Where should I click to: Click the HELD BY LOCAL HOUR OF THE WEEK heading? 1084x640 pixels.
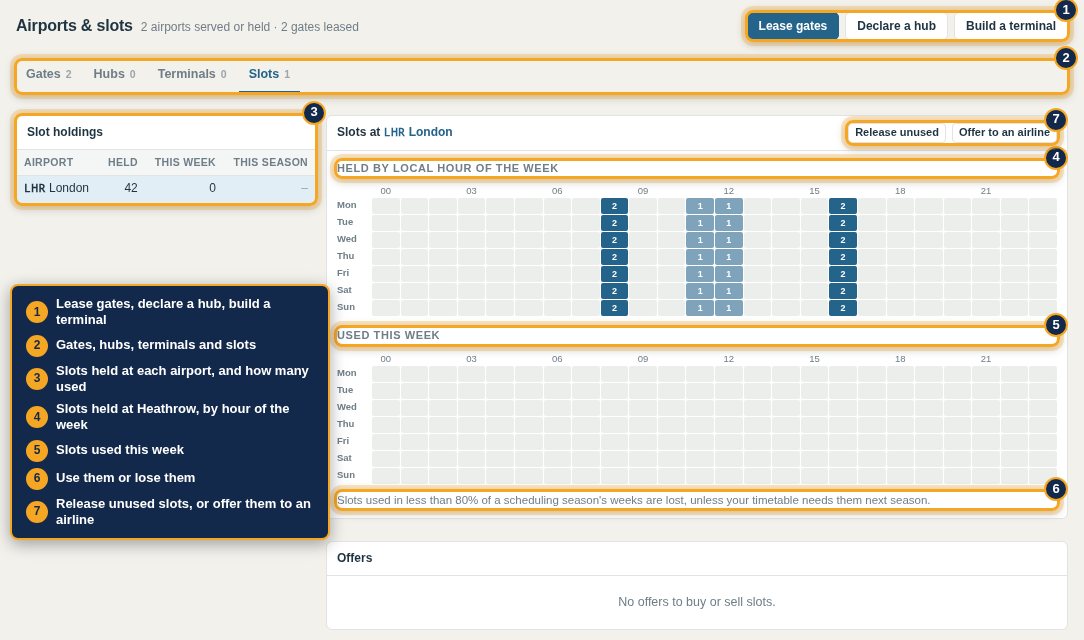coord(447,168)
